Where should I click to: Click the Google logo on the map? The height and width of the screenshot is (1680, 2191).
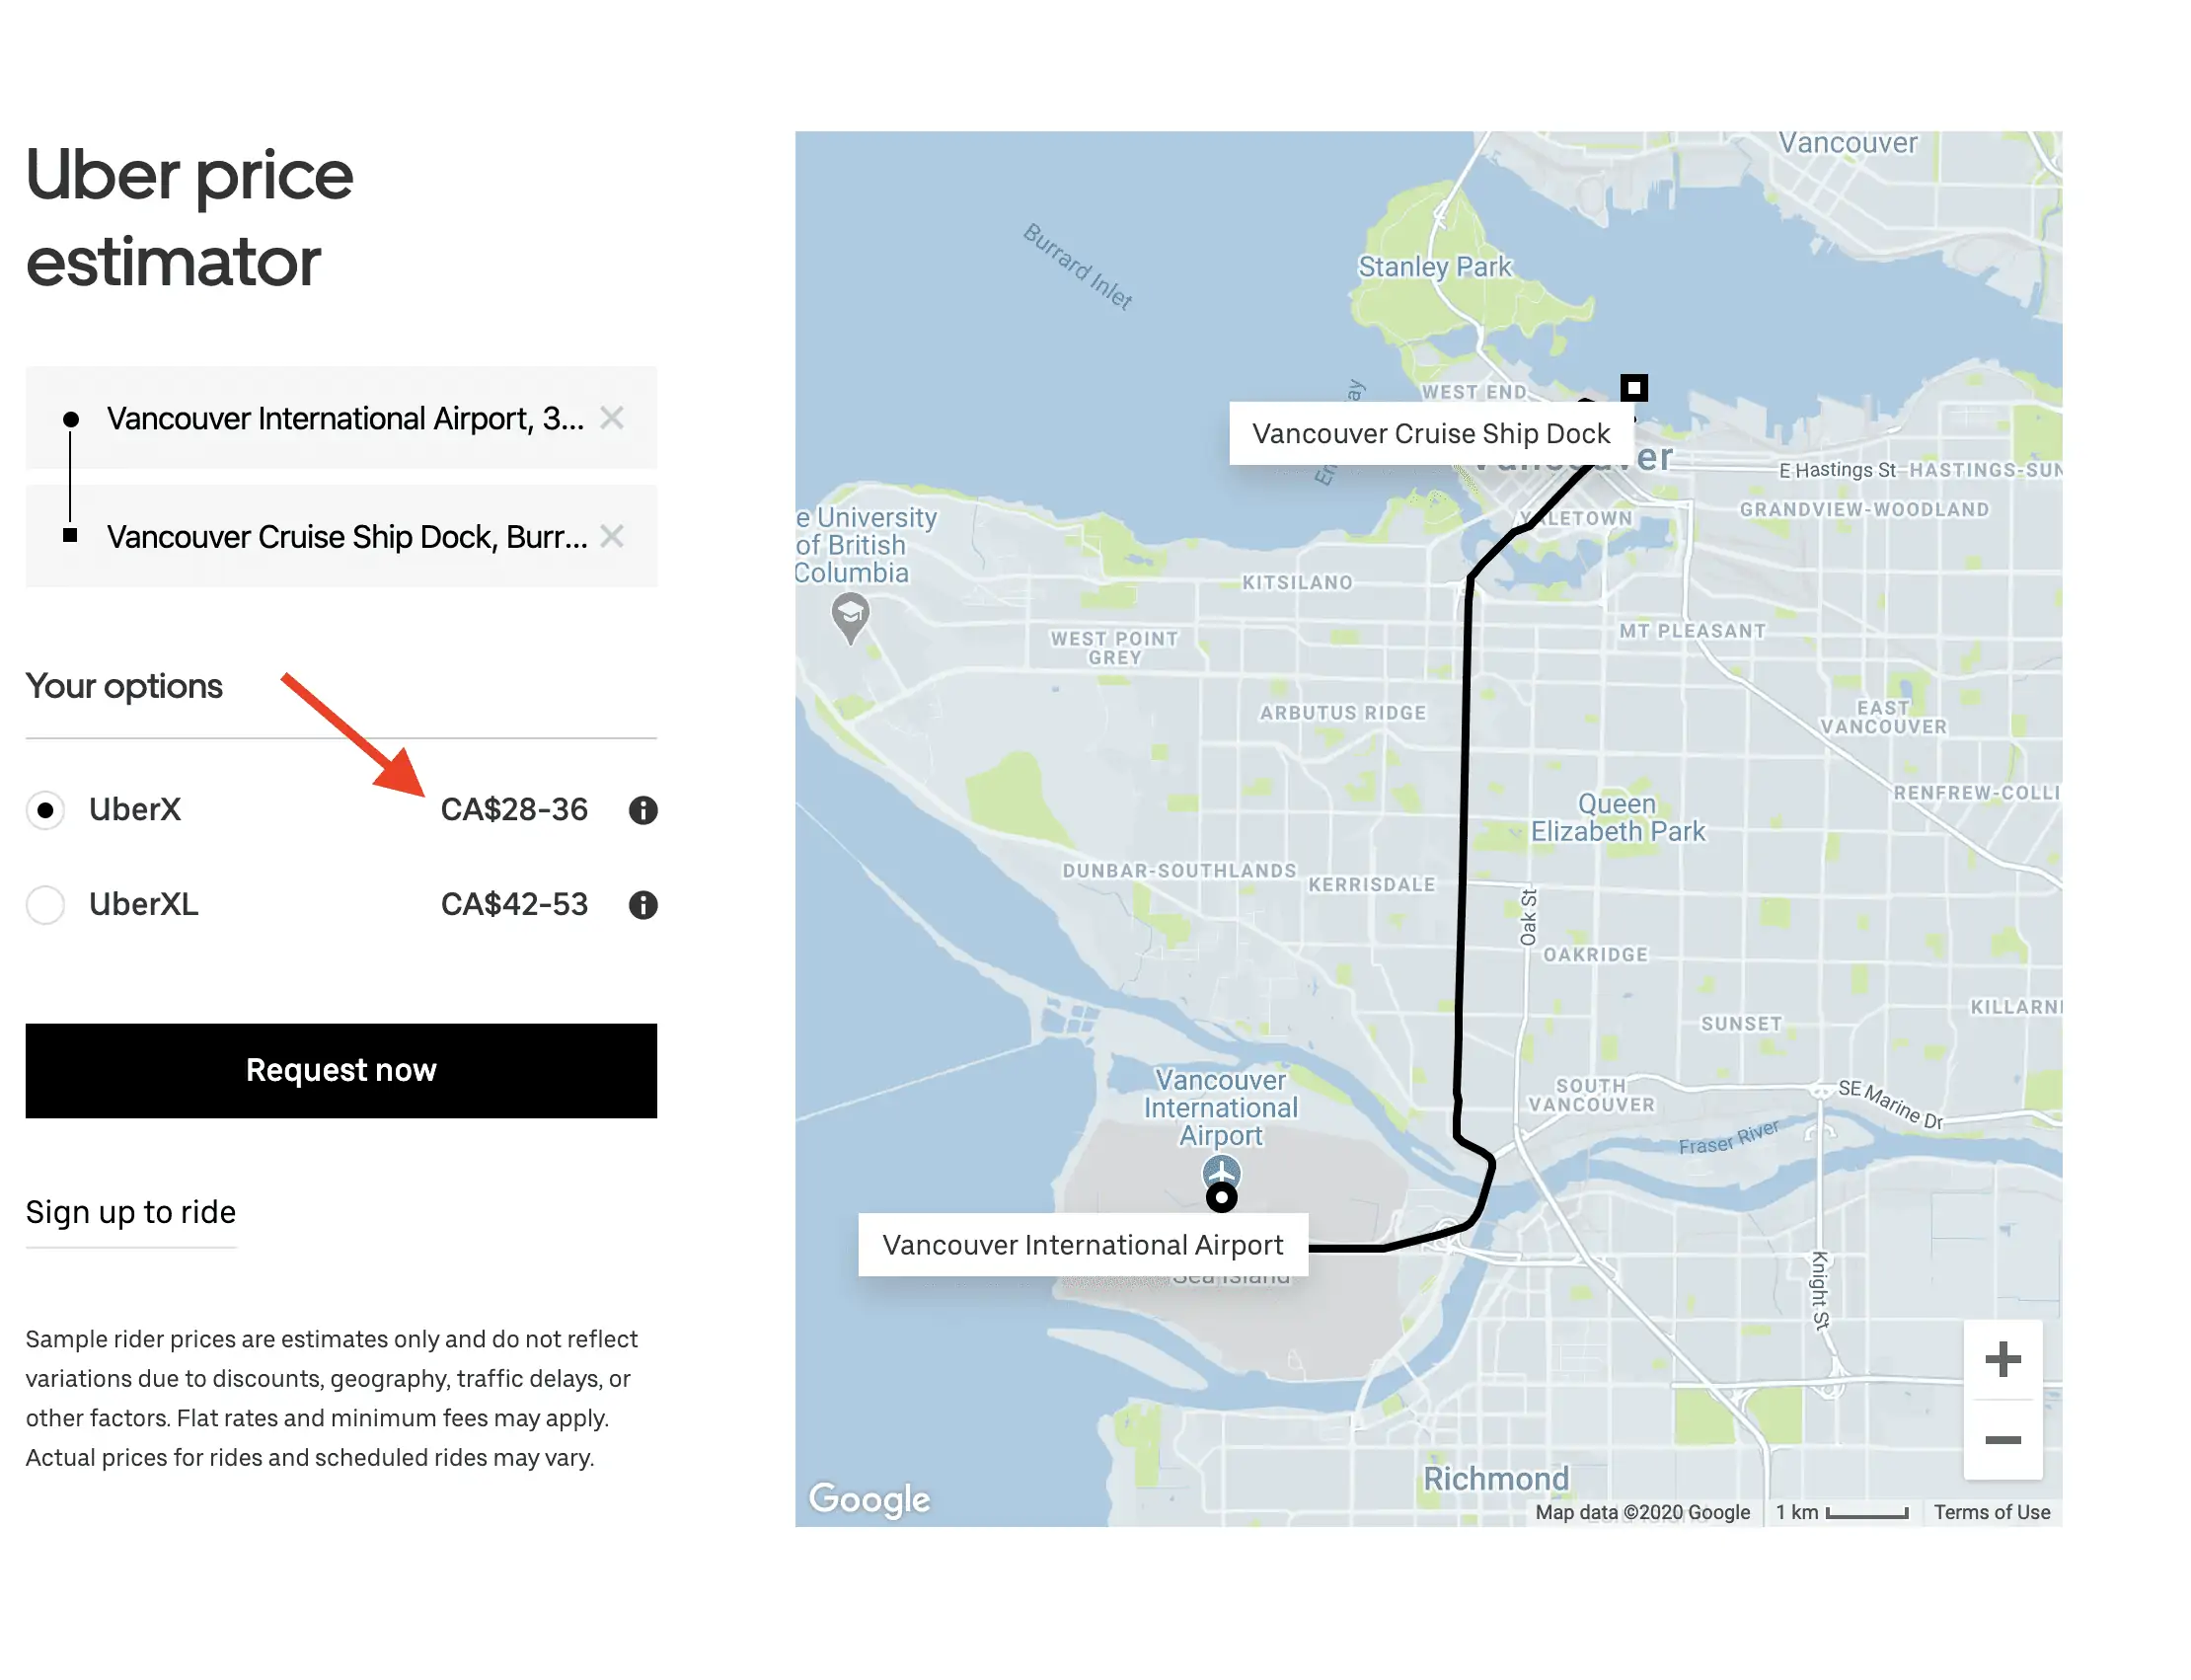(x=869, y=1499)
